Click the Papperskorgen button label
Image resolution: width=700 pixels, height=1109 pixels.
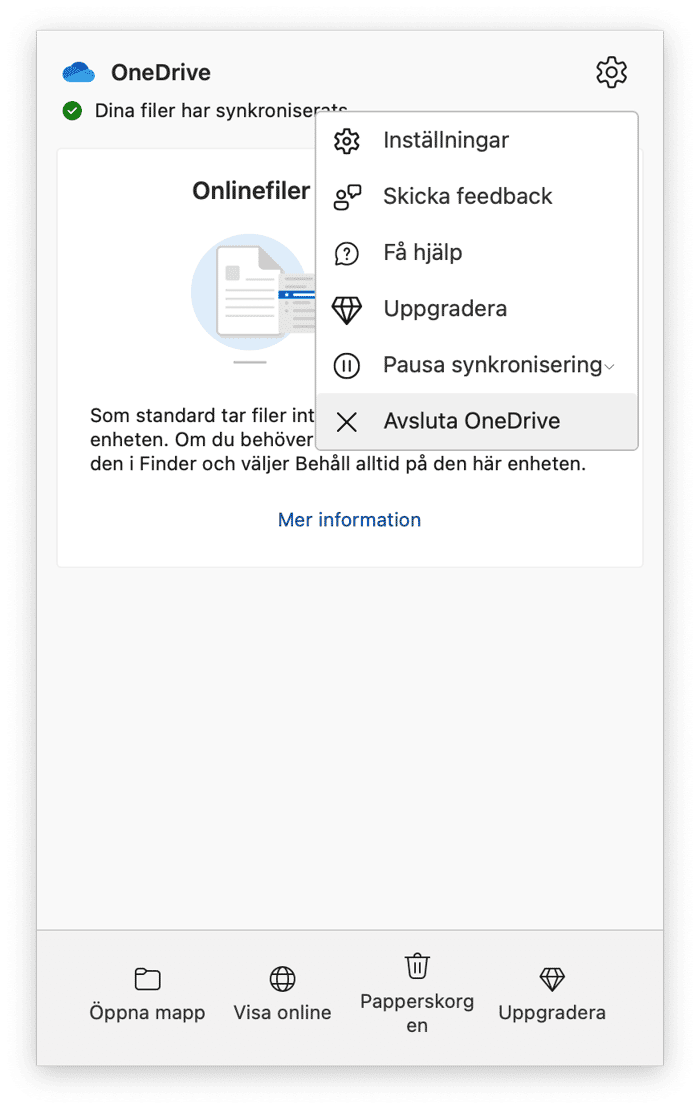417,1014
